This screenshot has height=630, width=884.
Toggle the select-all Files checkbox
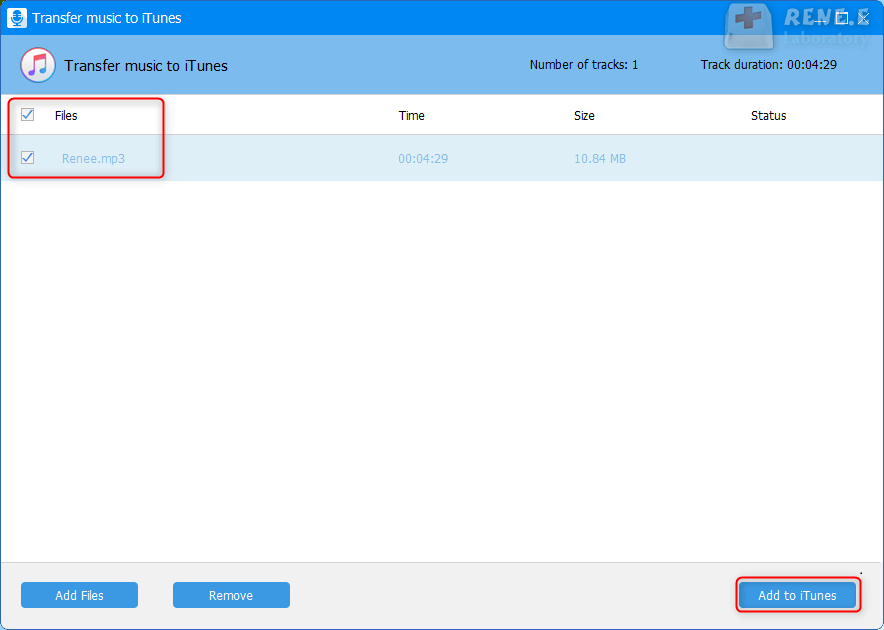(x=27, y=114)
